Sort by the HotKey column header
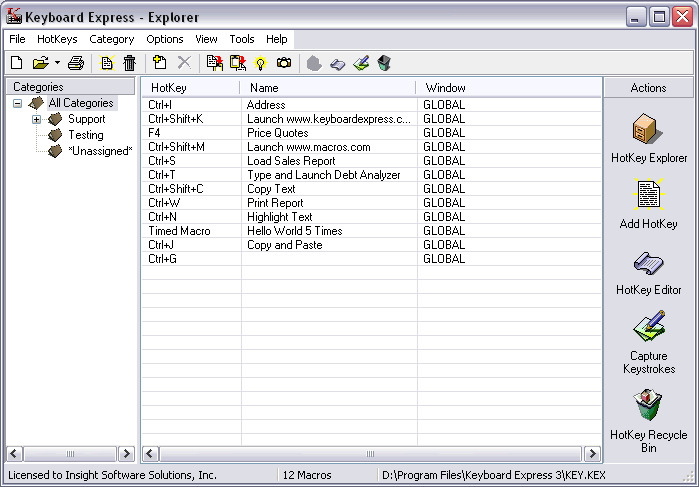This screenshot has height=487, width=699. tap(191, 88)
